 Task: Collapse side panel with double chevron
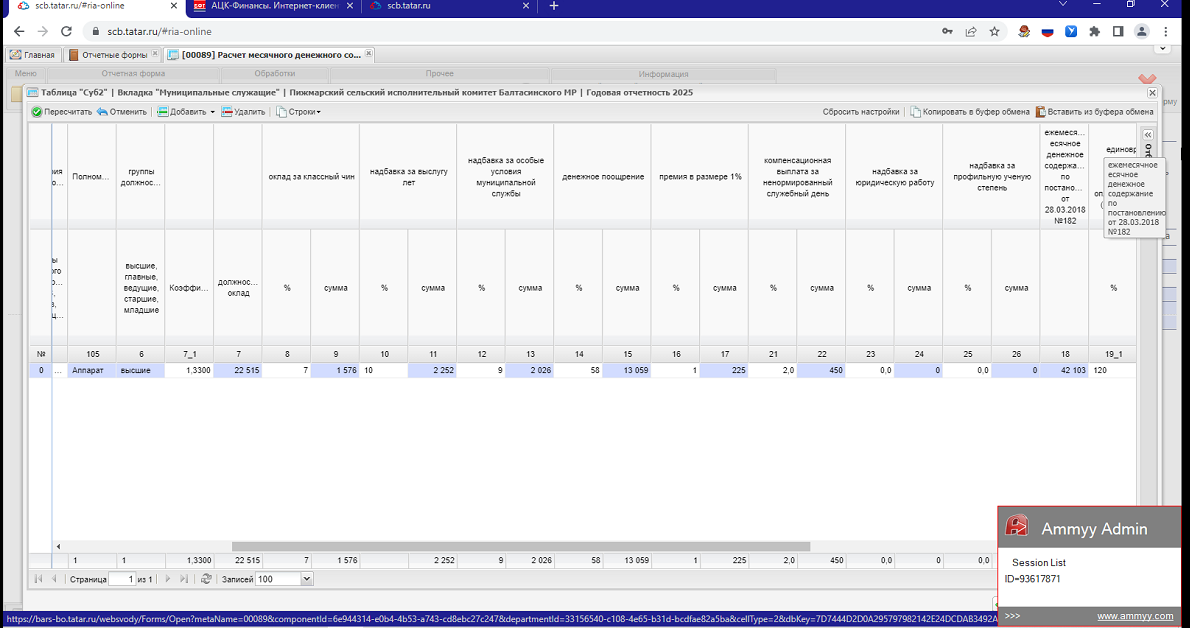[1148, 134]
